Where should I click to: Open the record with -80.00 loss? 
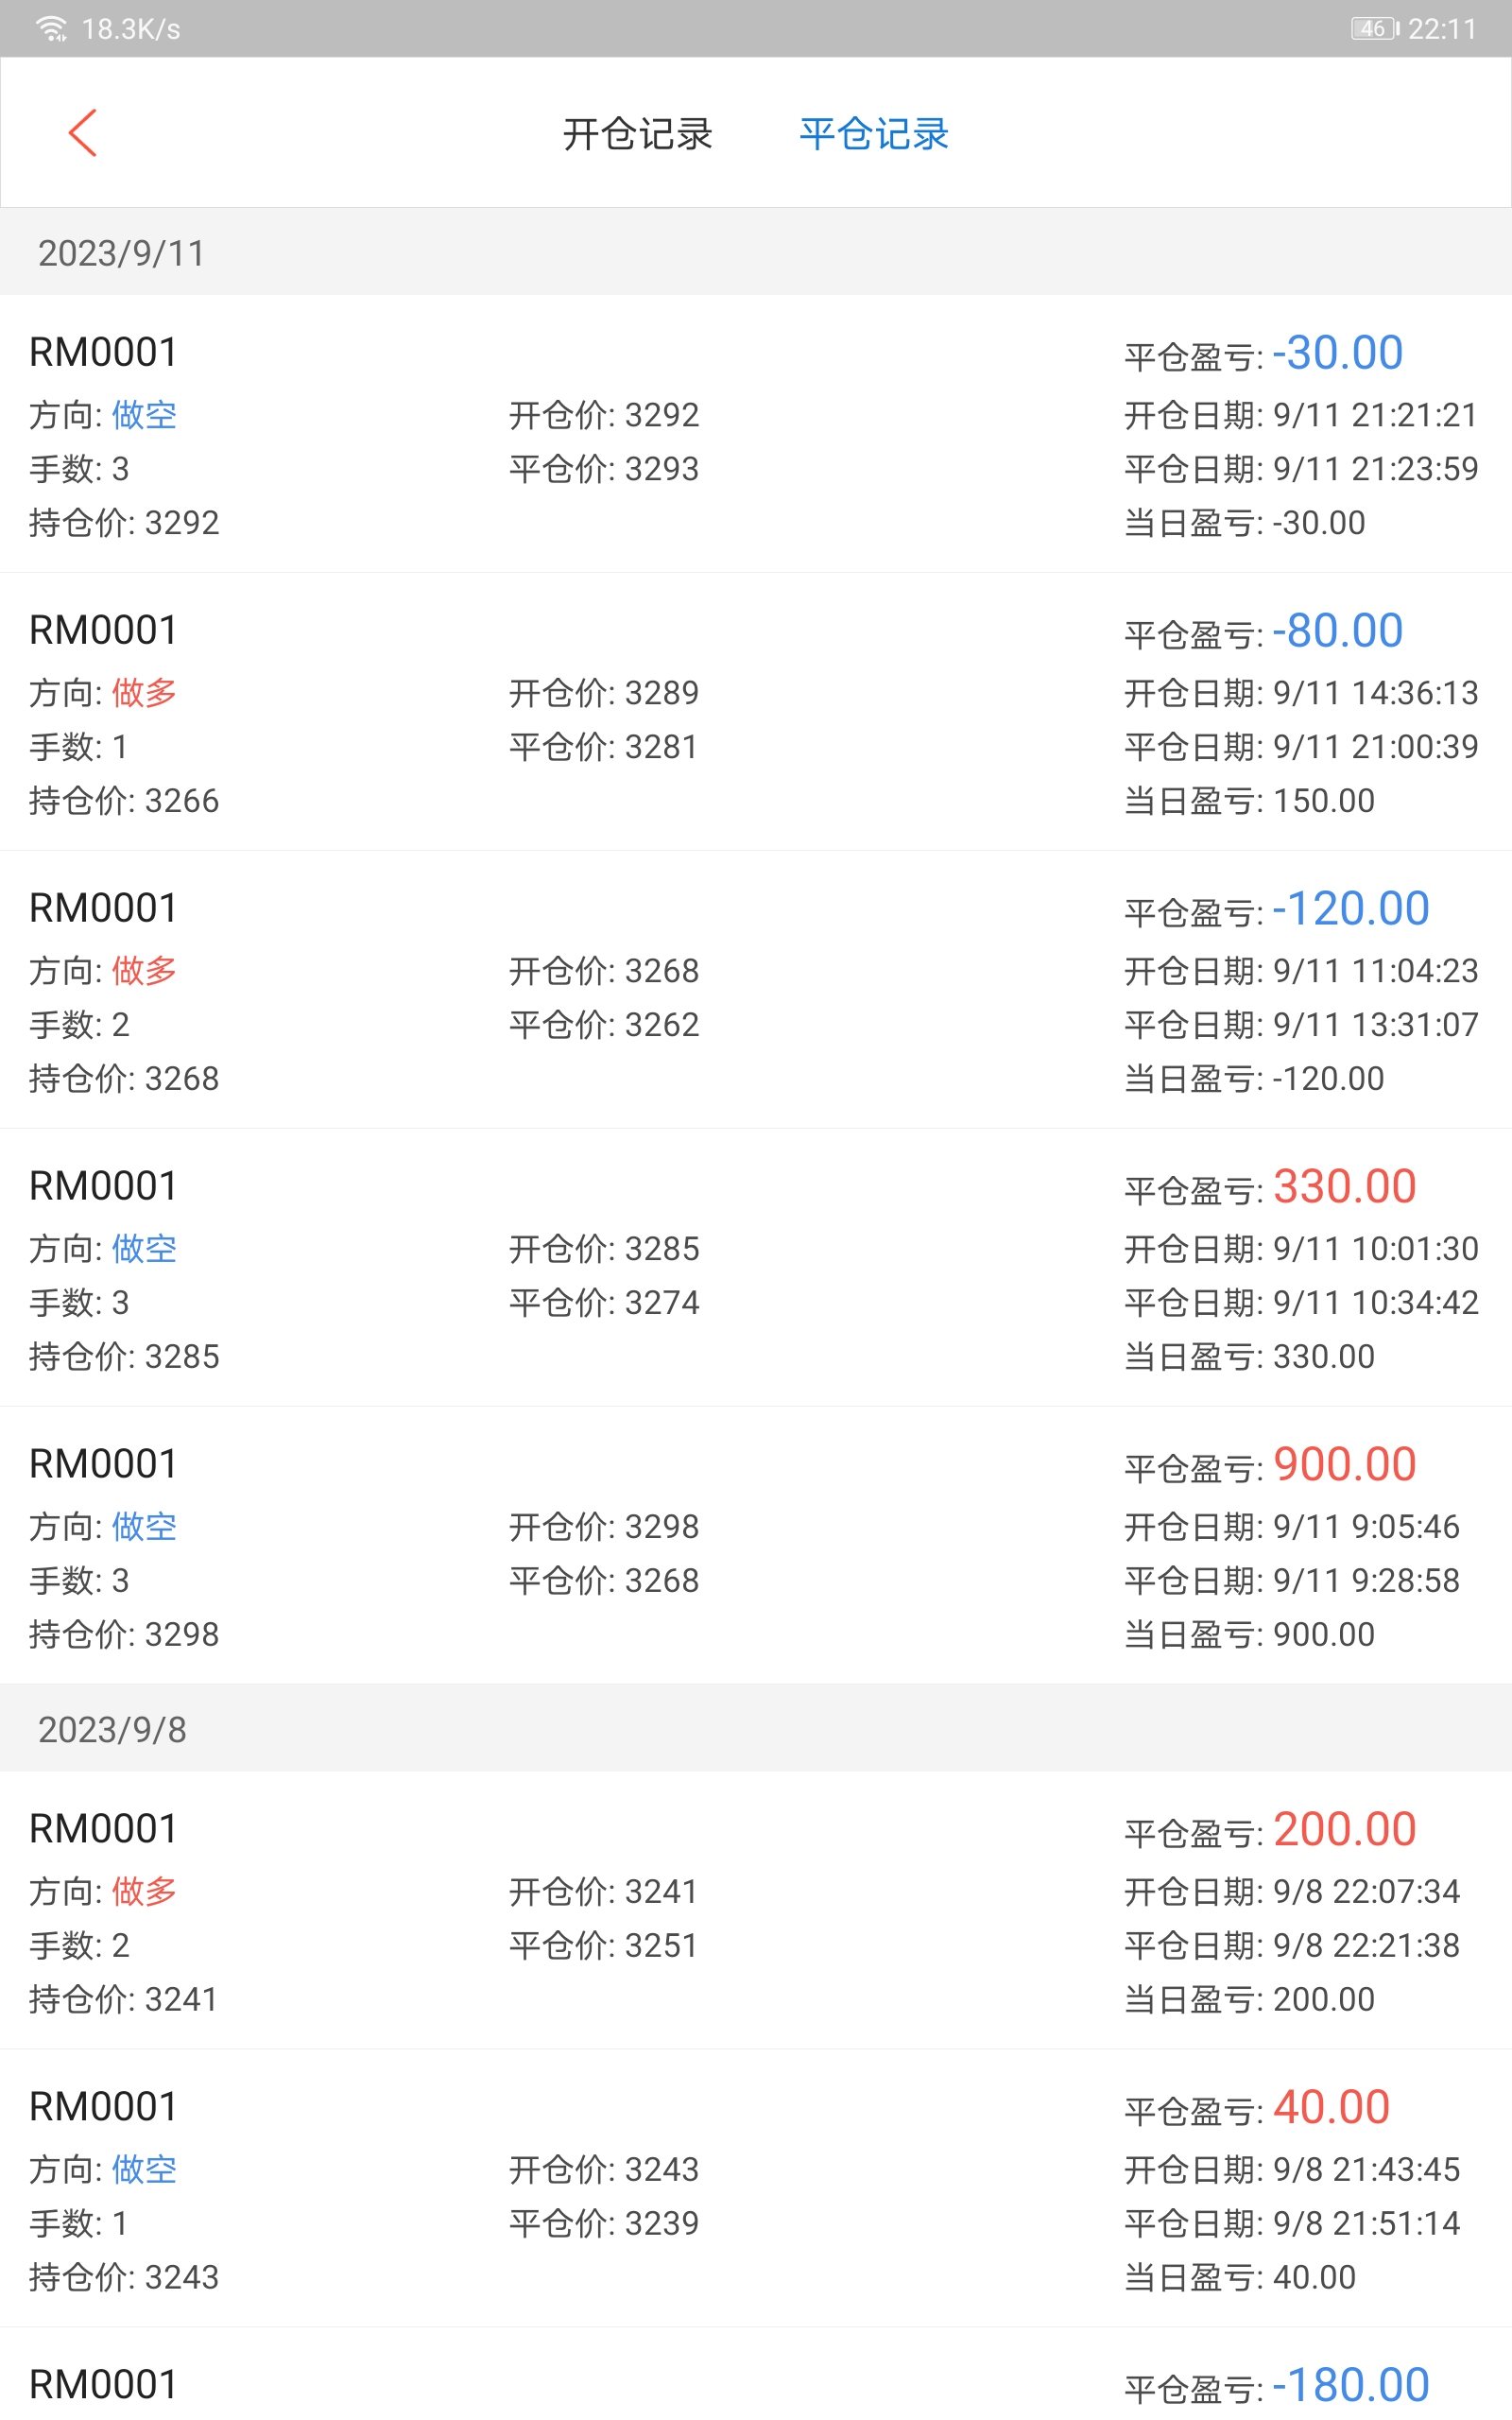pos(756,713)
